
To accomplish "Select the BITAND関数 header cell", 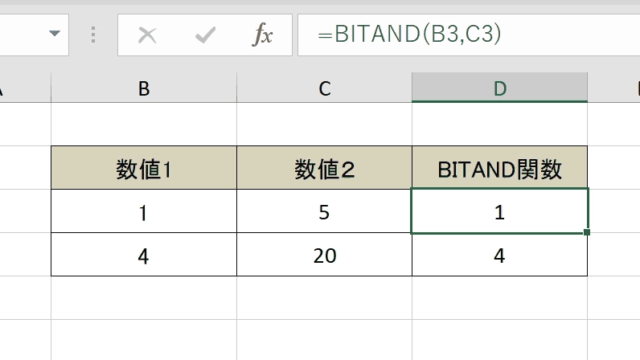I will tap(500, 168).
